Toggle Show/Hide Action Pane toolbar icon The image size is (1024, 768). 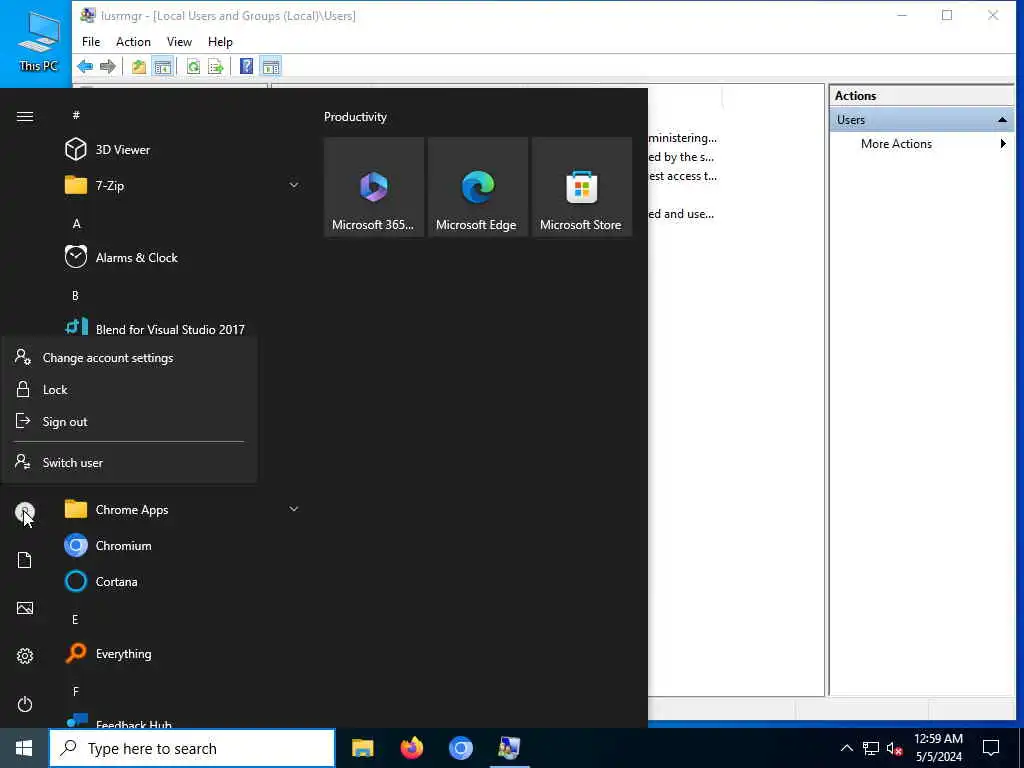click(x=270, y=67)
